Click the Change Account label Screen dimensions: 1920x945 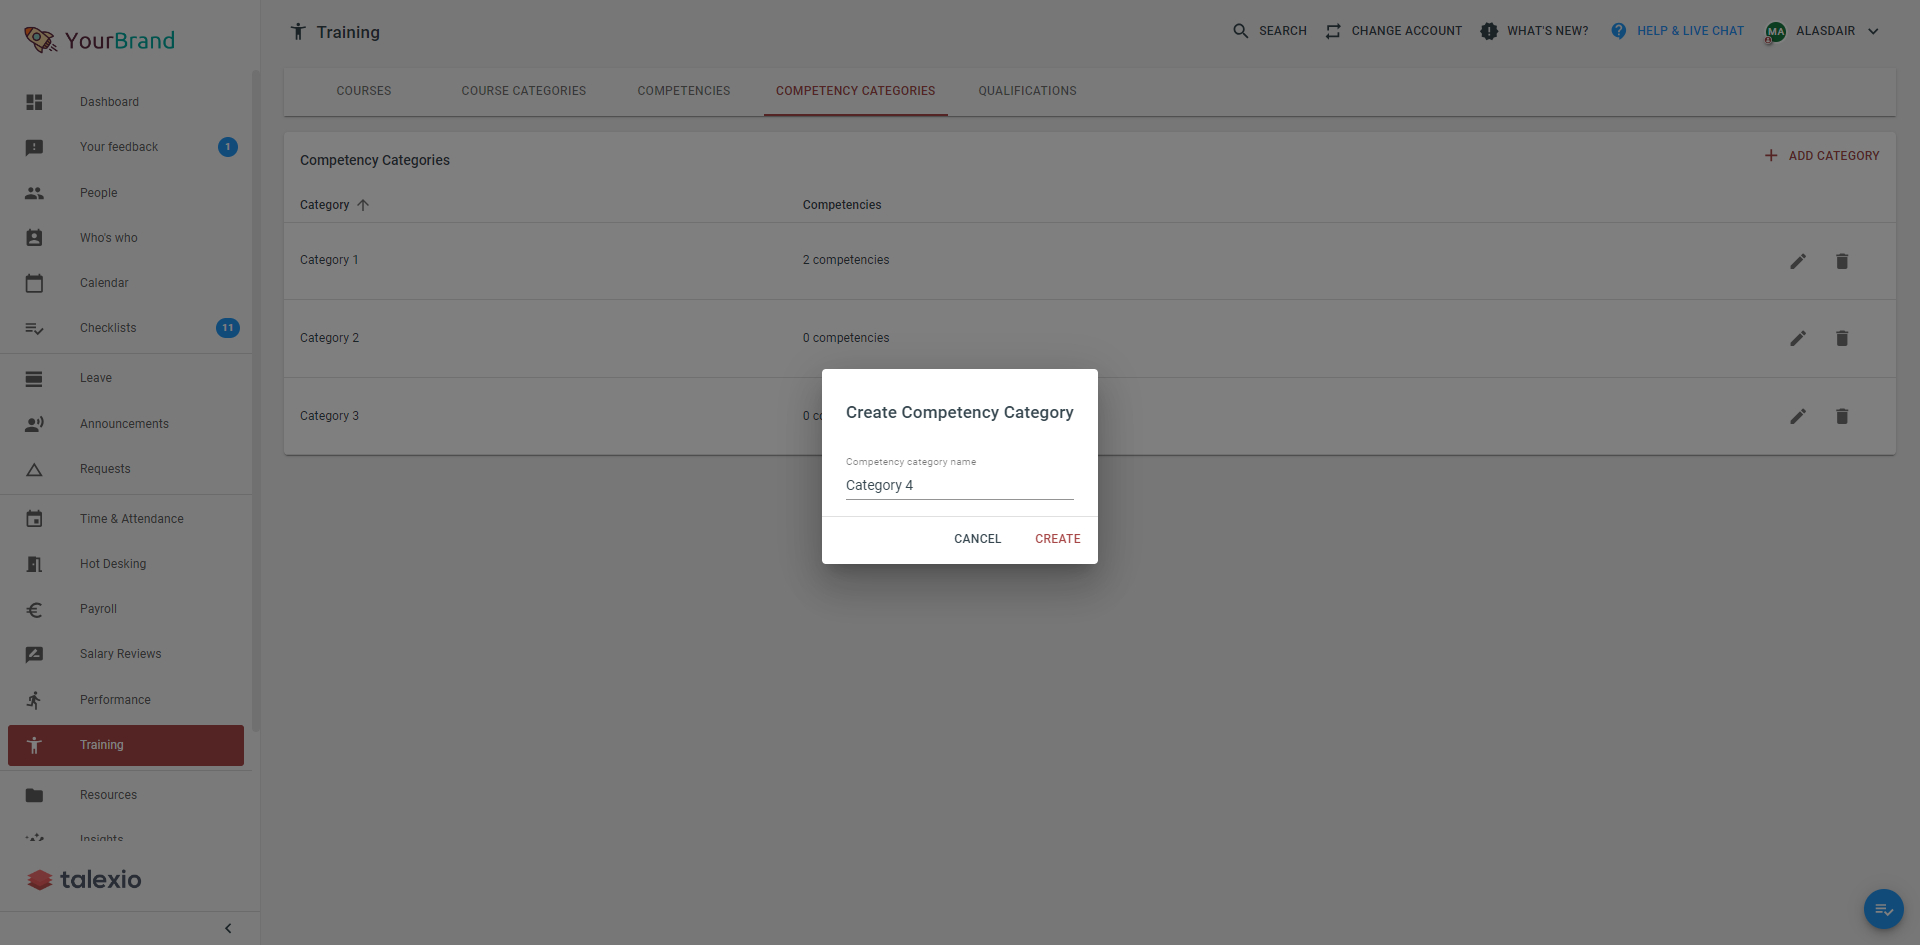(x=1406, y=31)
